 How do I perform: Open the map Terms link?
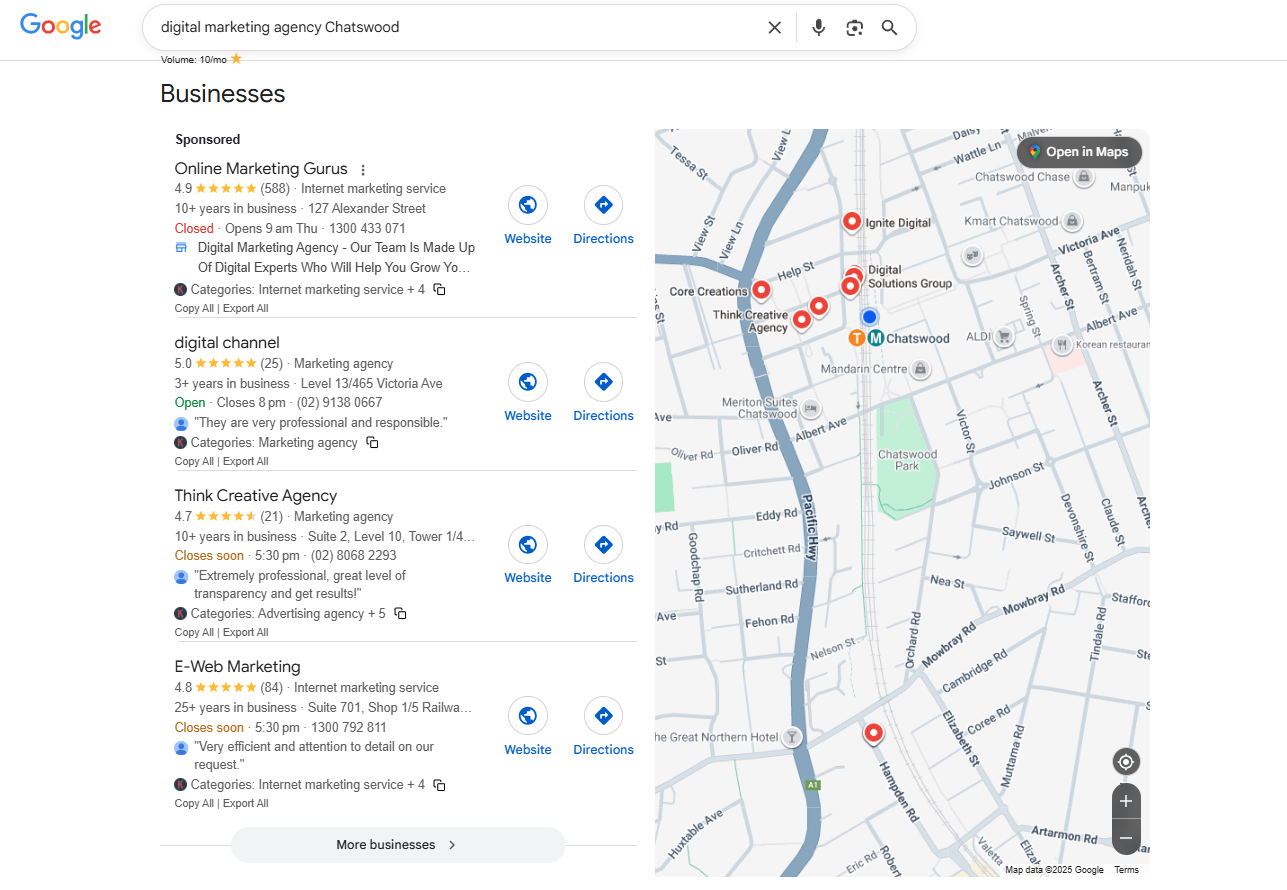click(x=1126, y=869)
